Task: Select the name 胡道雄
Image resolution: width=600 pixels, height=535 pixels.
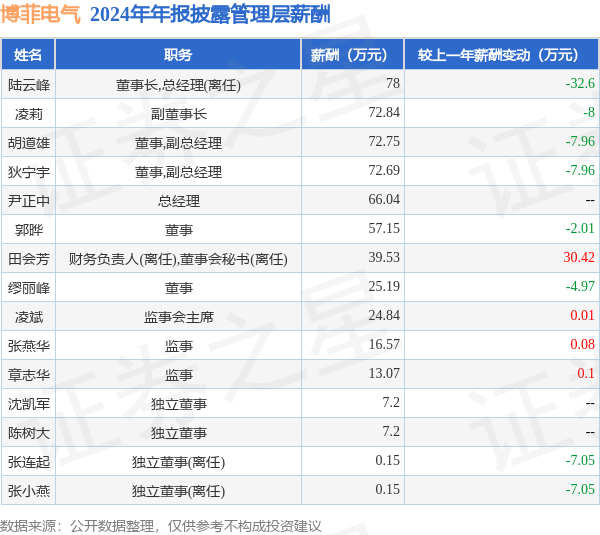Action: (x=29, y=143)
